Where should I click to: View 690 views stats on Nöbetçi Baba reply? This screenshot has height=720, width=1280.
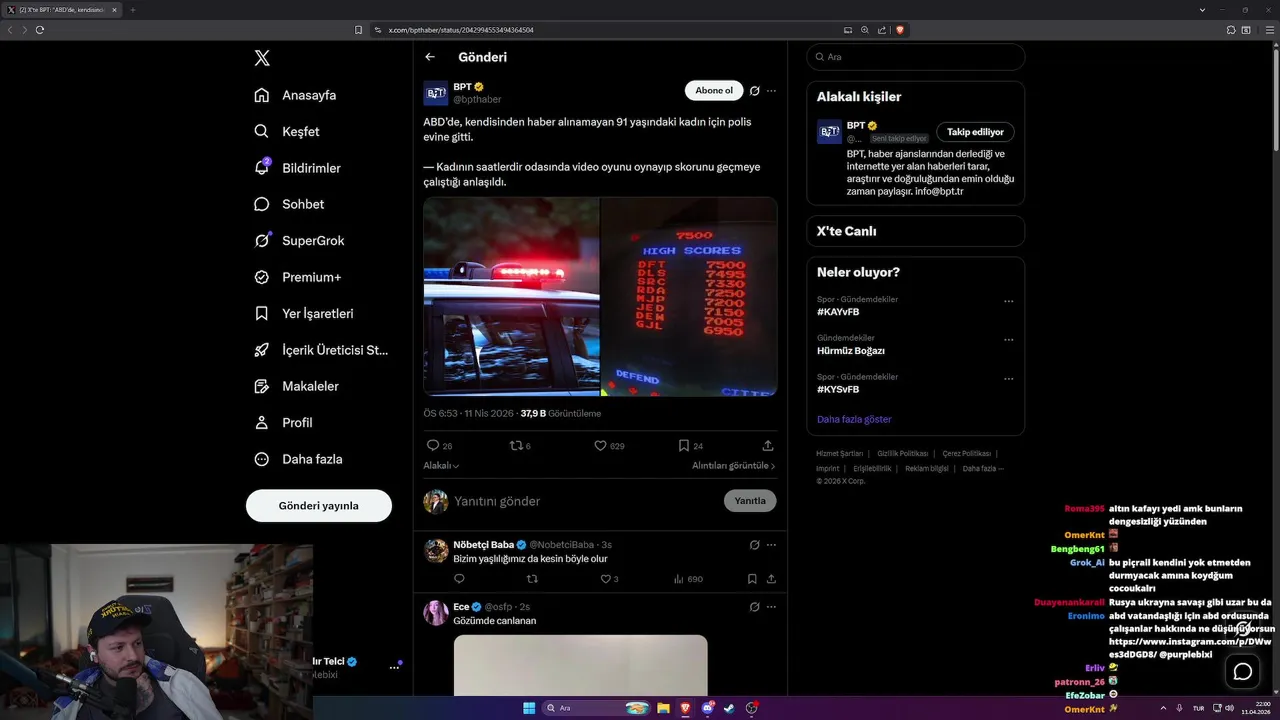click(x=688, y=579)
